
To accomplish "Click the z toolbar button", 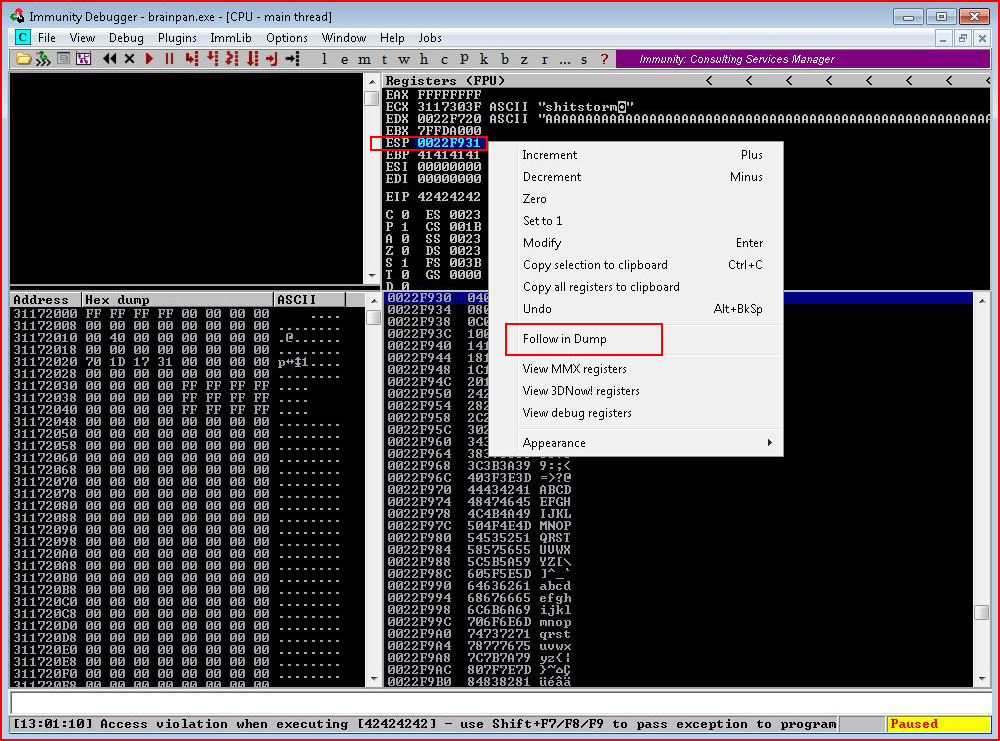I will (524, 59).
